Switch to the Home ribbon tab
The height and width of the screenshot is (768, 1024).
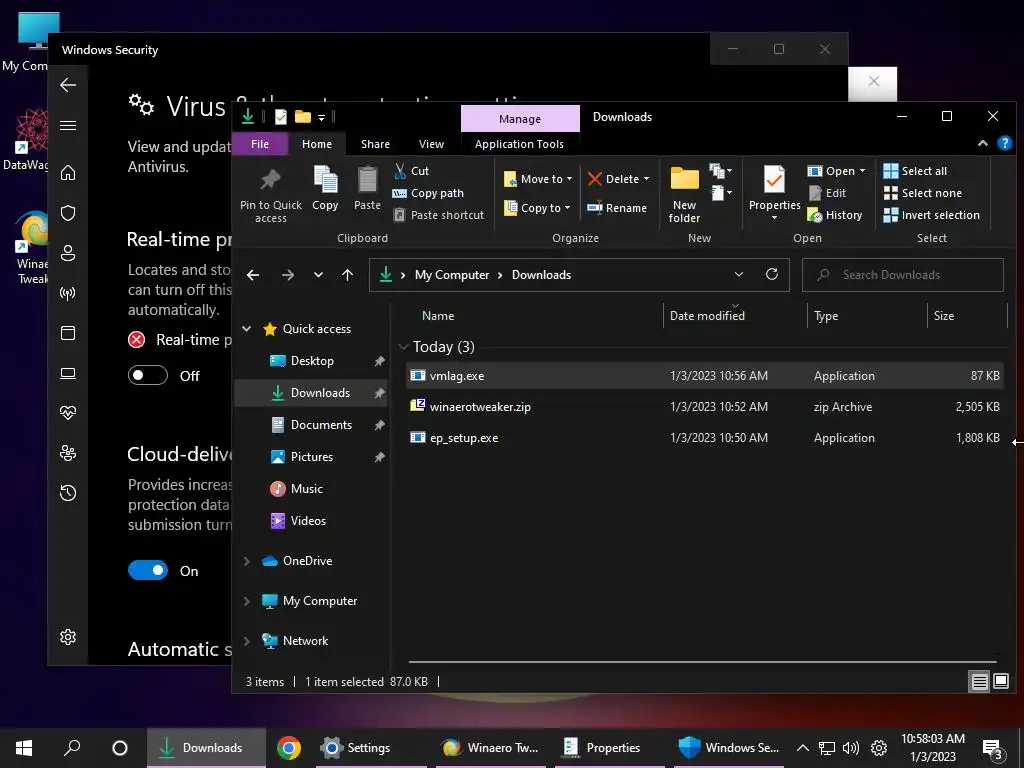(317, 144)
